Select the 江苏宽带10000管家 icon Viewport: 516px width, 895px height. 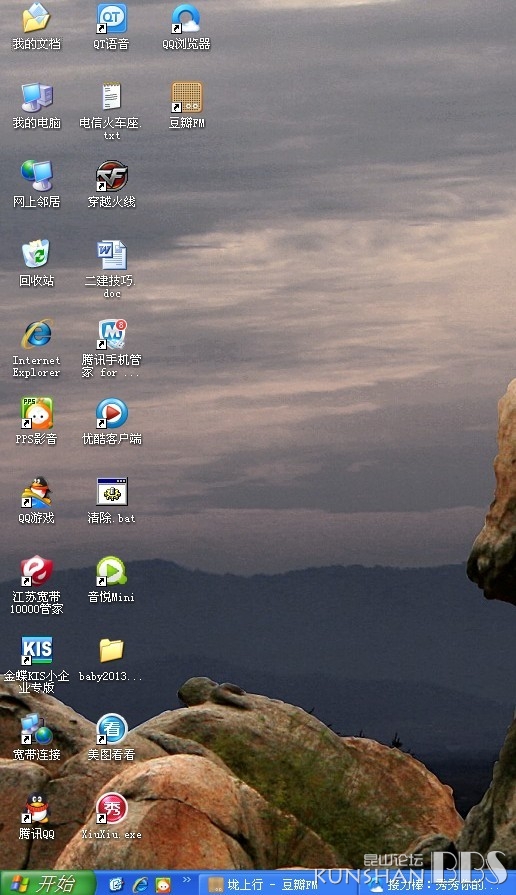pyautogui.click(x=37, y=571)
